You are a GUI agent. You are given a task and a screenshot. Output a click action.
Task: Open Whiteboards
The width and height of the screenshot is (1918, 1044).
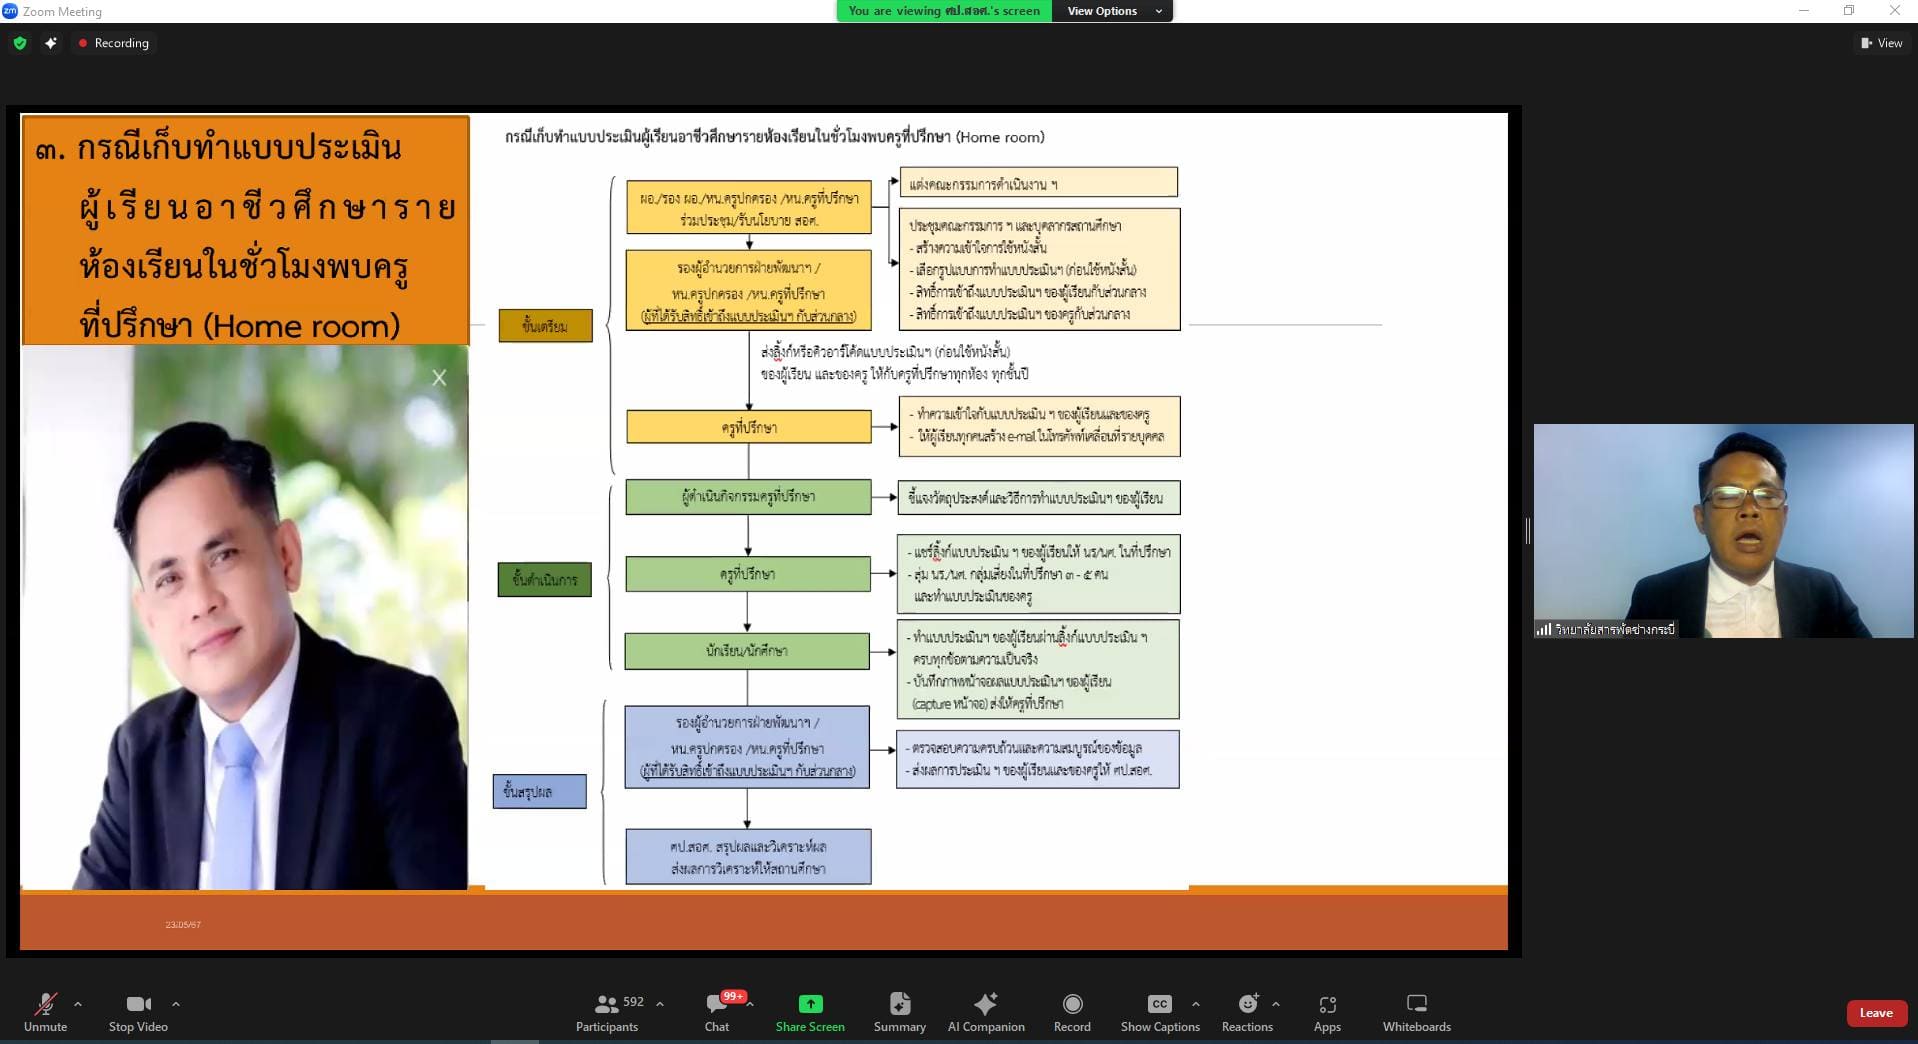1416,1011
